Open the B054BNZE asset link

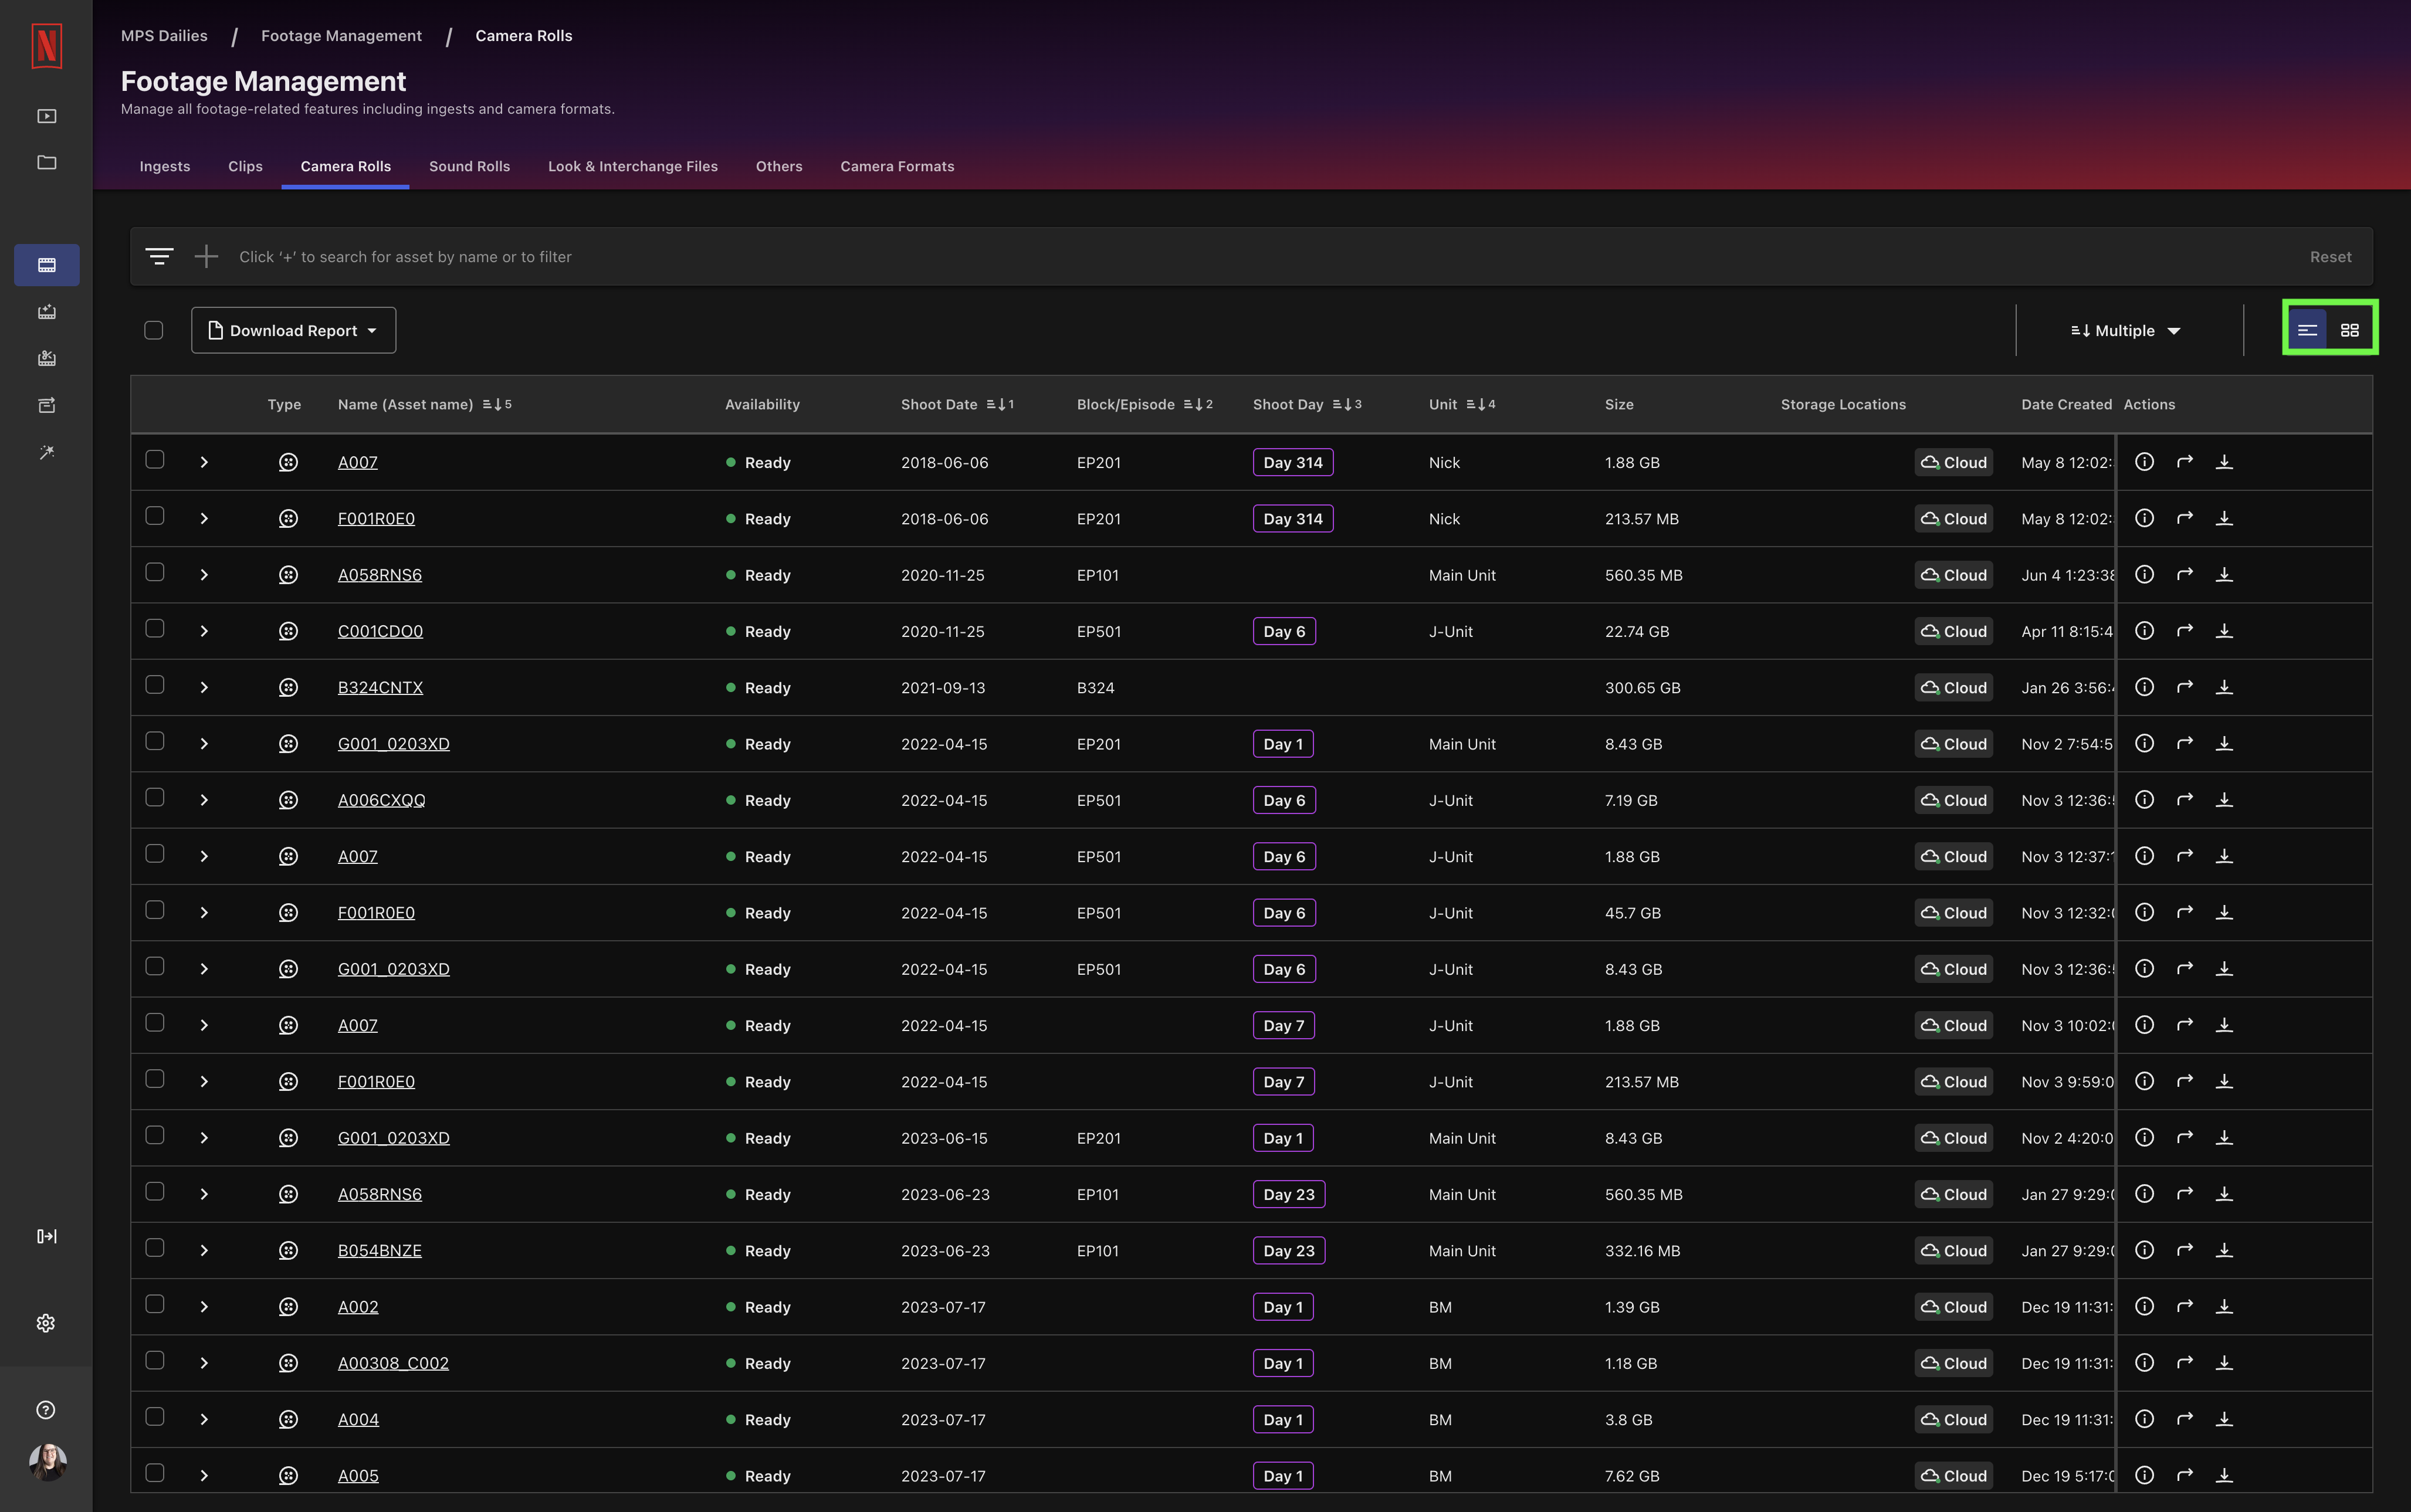[x=379, y=1250]
